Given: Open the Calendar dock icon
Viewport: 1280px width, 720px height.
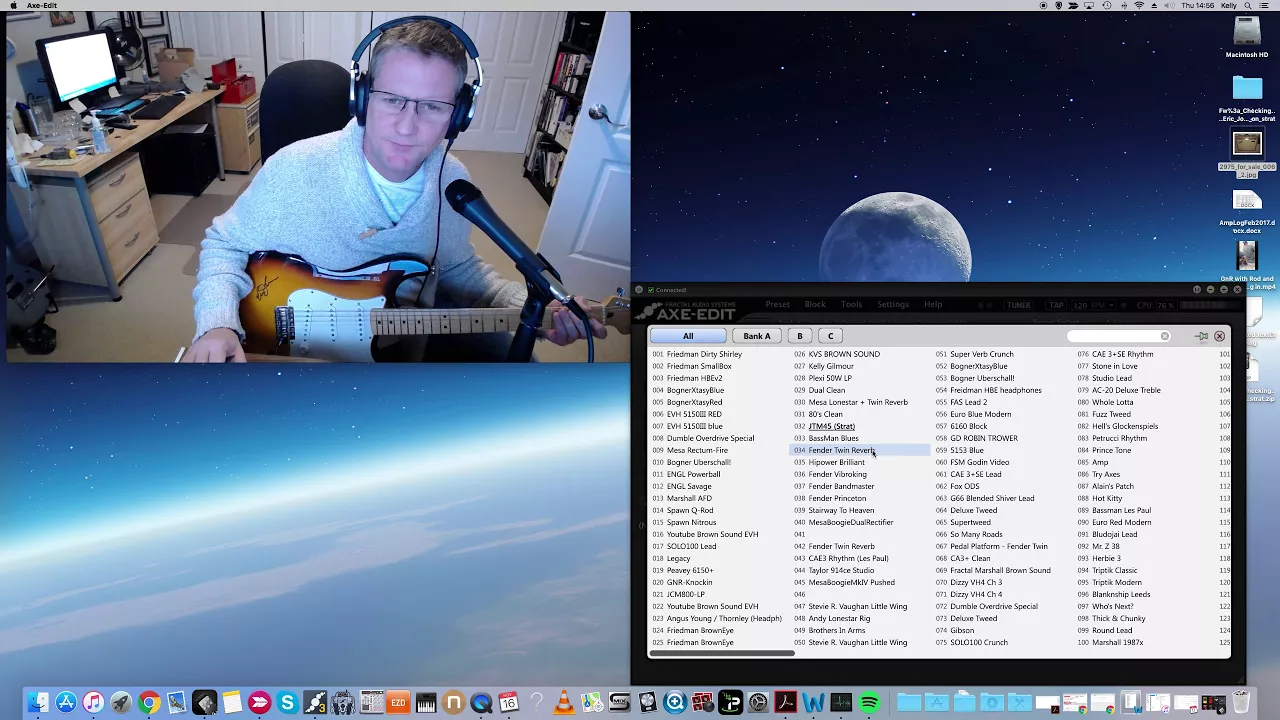Looking at the screenshot, I should point(508,703).
